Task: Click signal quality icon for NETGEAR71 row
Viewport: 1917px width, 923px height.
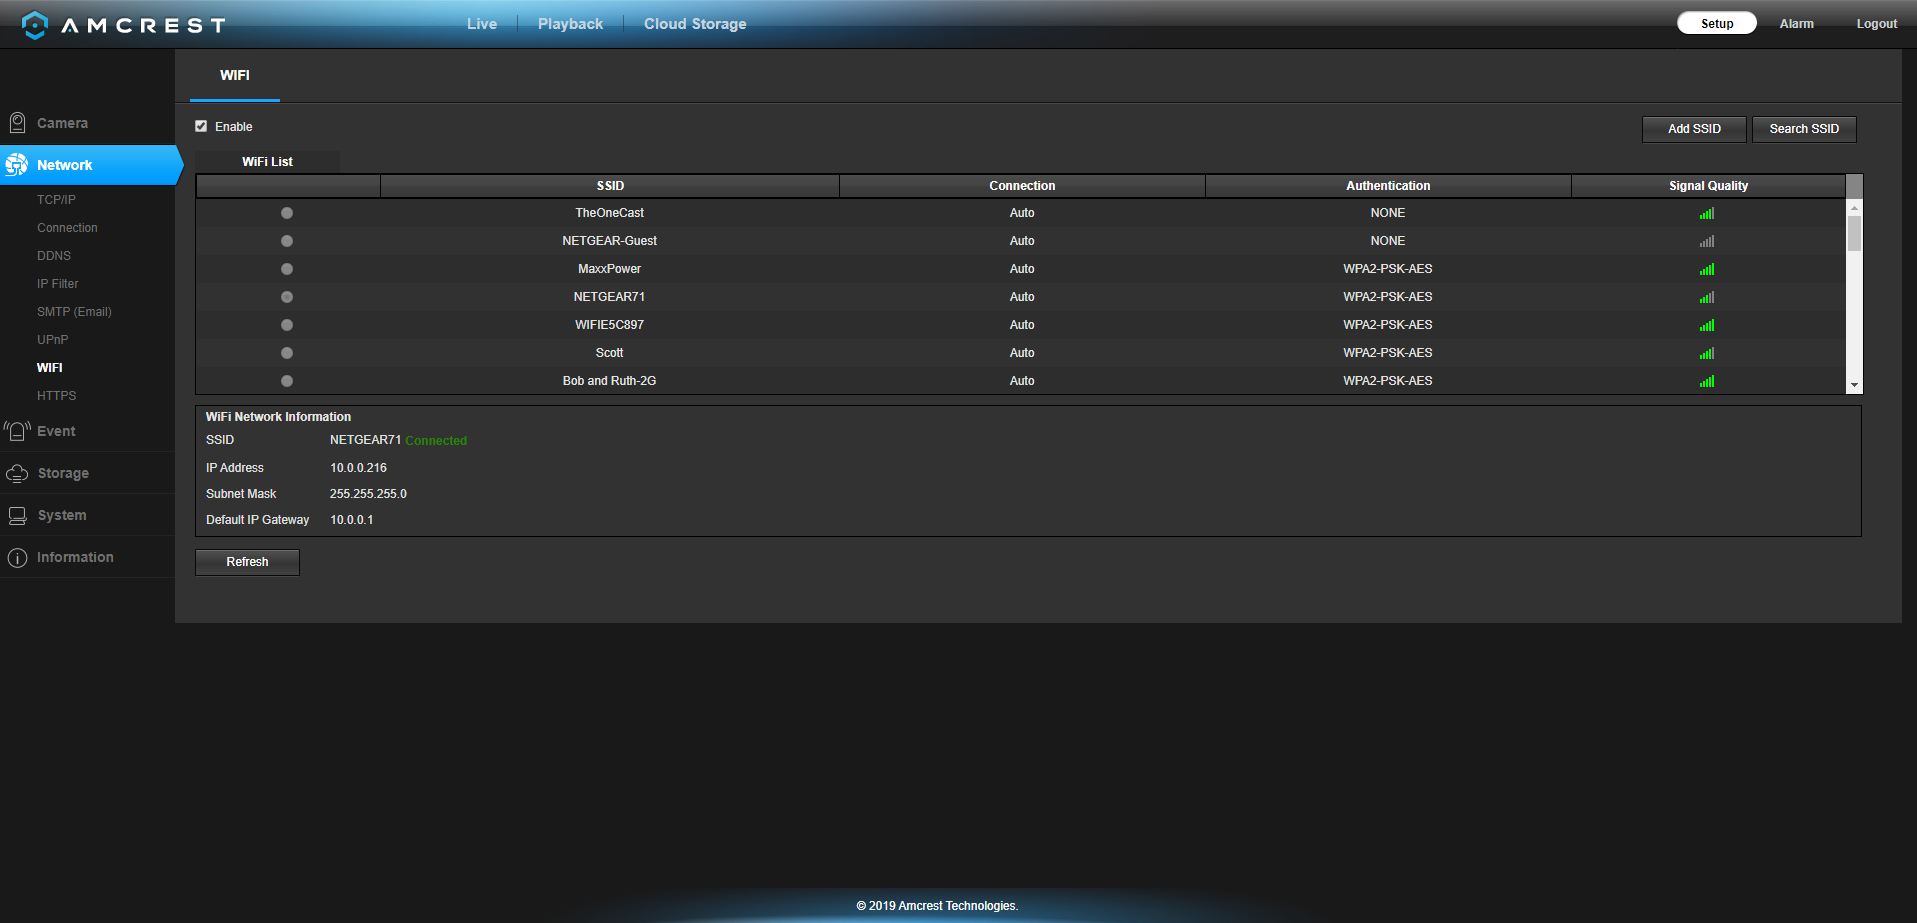Action: coord(1707,297)
